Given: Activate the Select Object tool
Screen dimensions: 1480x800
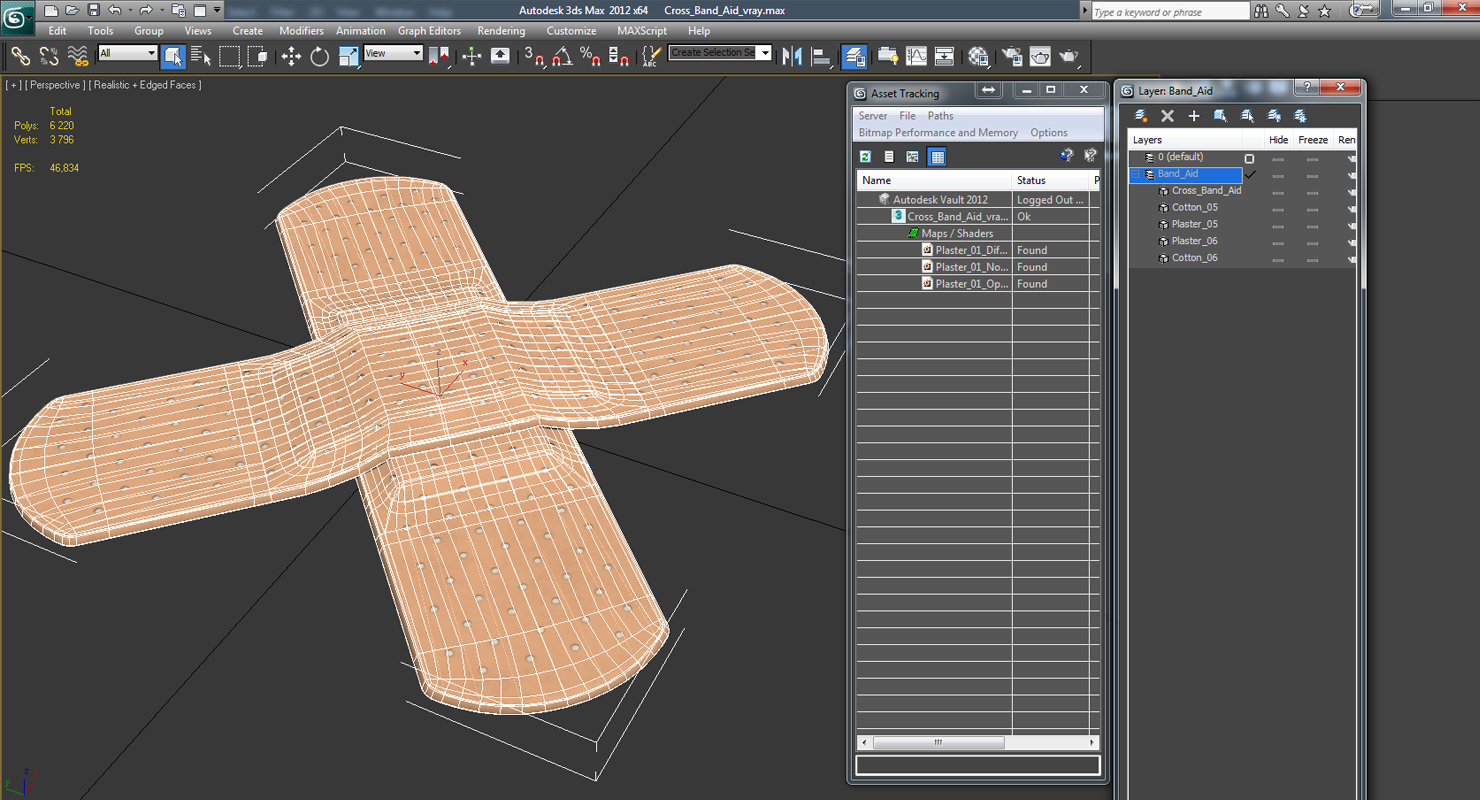Looking at the screenshot, I should (173, 57).
